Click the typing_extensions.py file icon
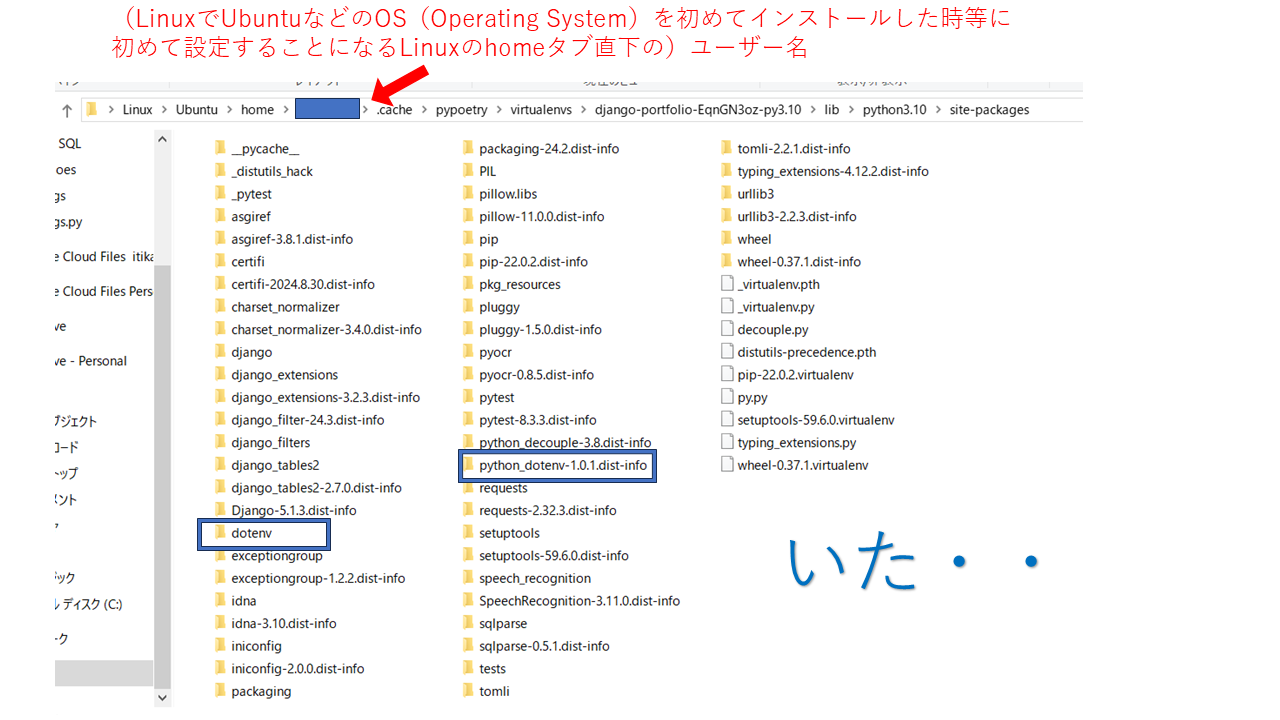 [x=727, y=442]
